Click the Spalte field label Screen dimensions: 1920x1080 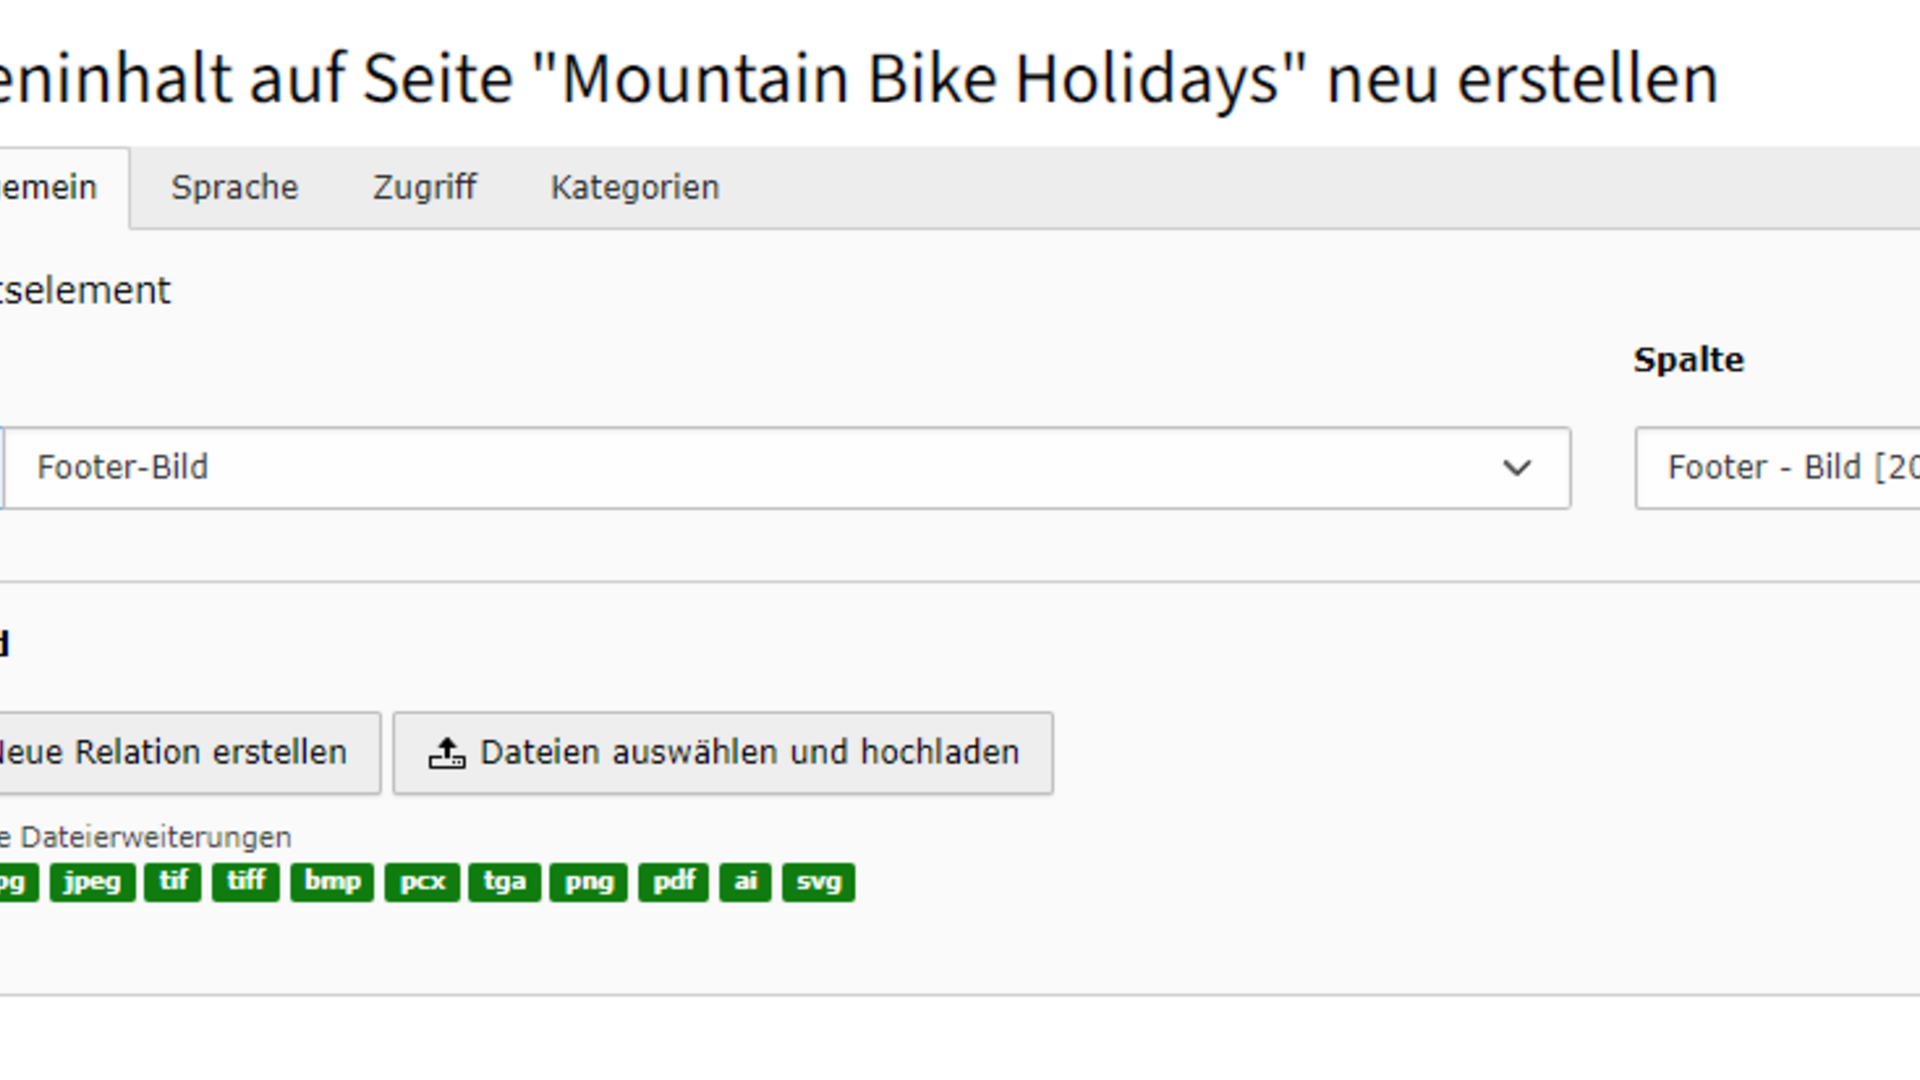click(1688, 360)
